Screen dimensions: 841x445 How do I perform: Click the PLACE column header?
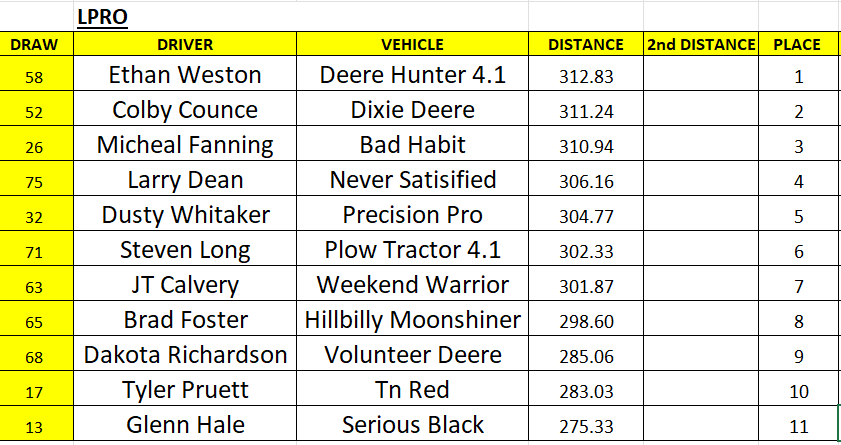pyautogui.click(x=797, y=44)
